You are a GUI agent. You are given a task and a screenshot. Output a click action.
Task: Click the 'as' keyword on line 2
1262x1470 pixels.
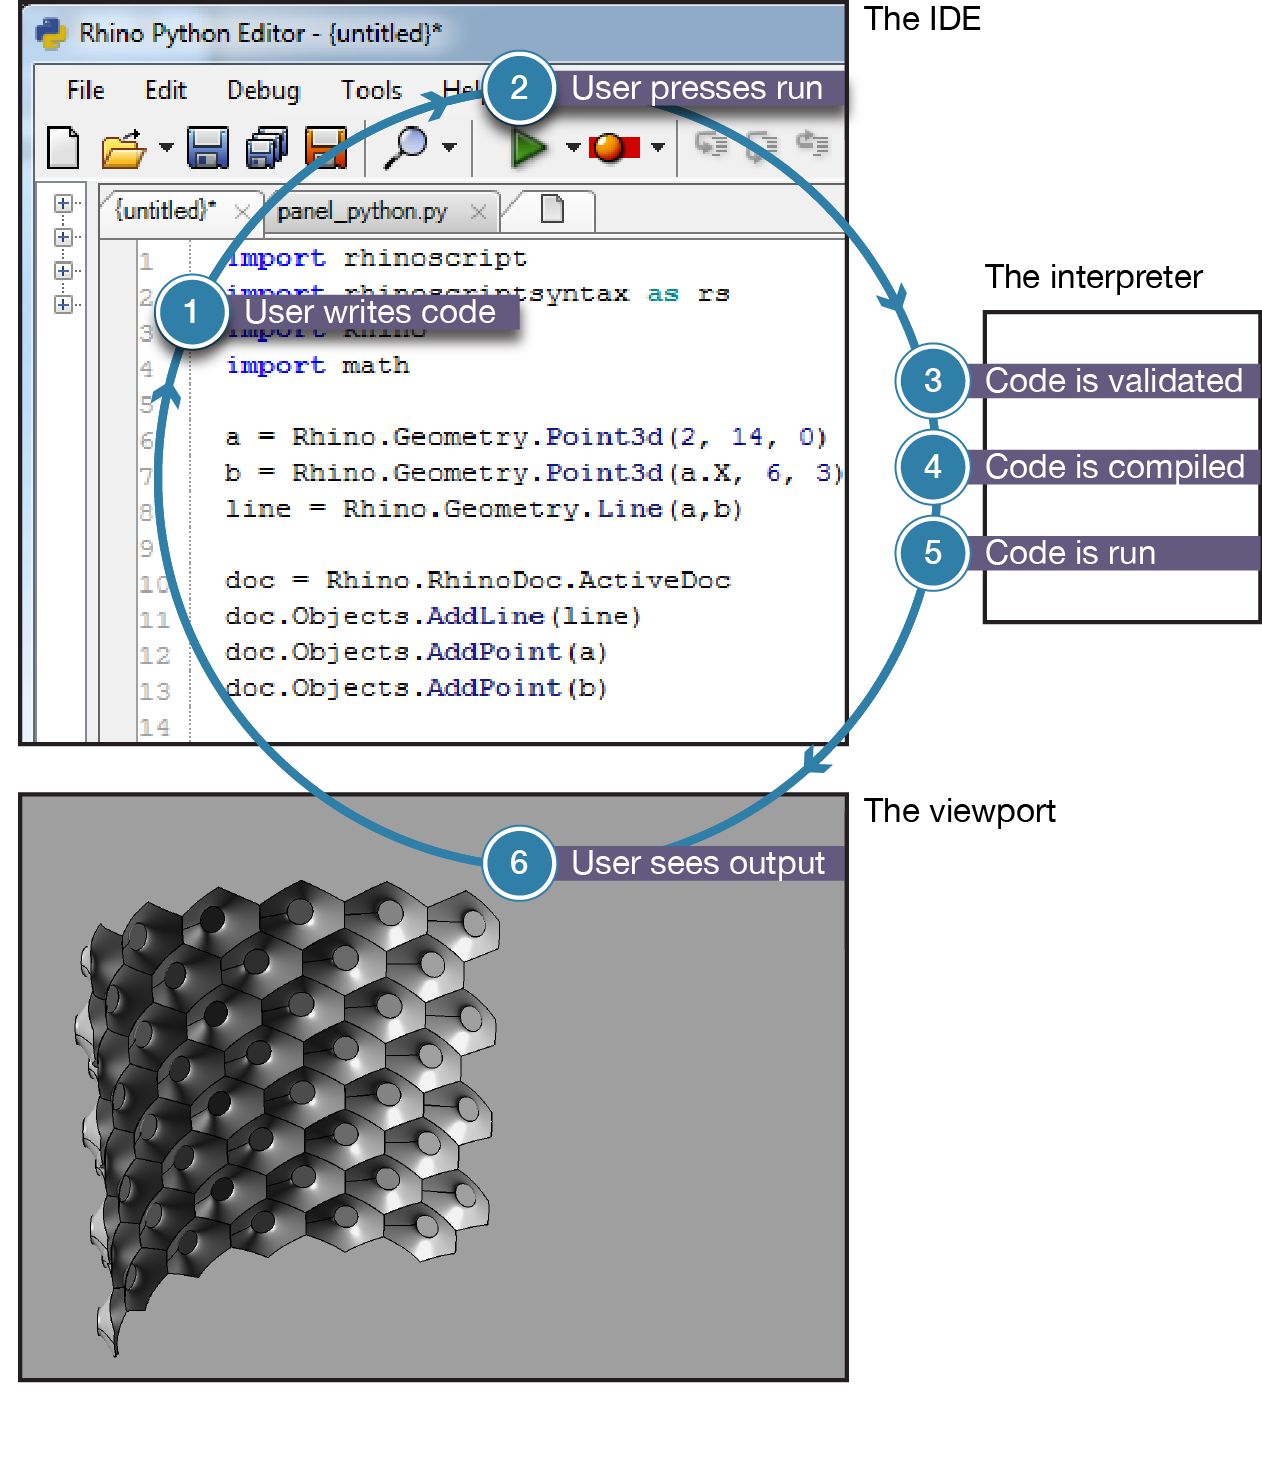tap(663, 295)
